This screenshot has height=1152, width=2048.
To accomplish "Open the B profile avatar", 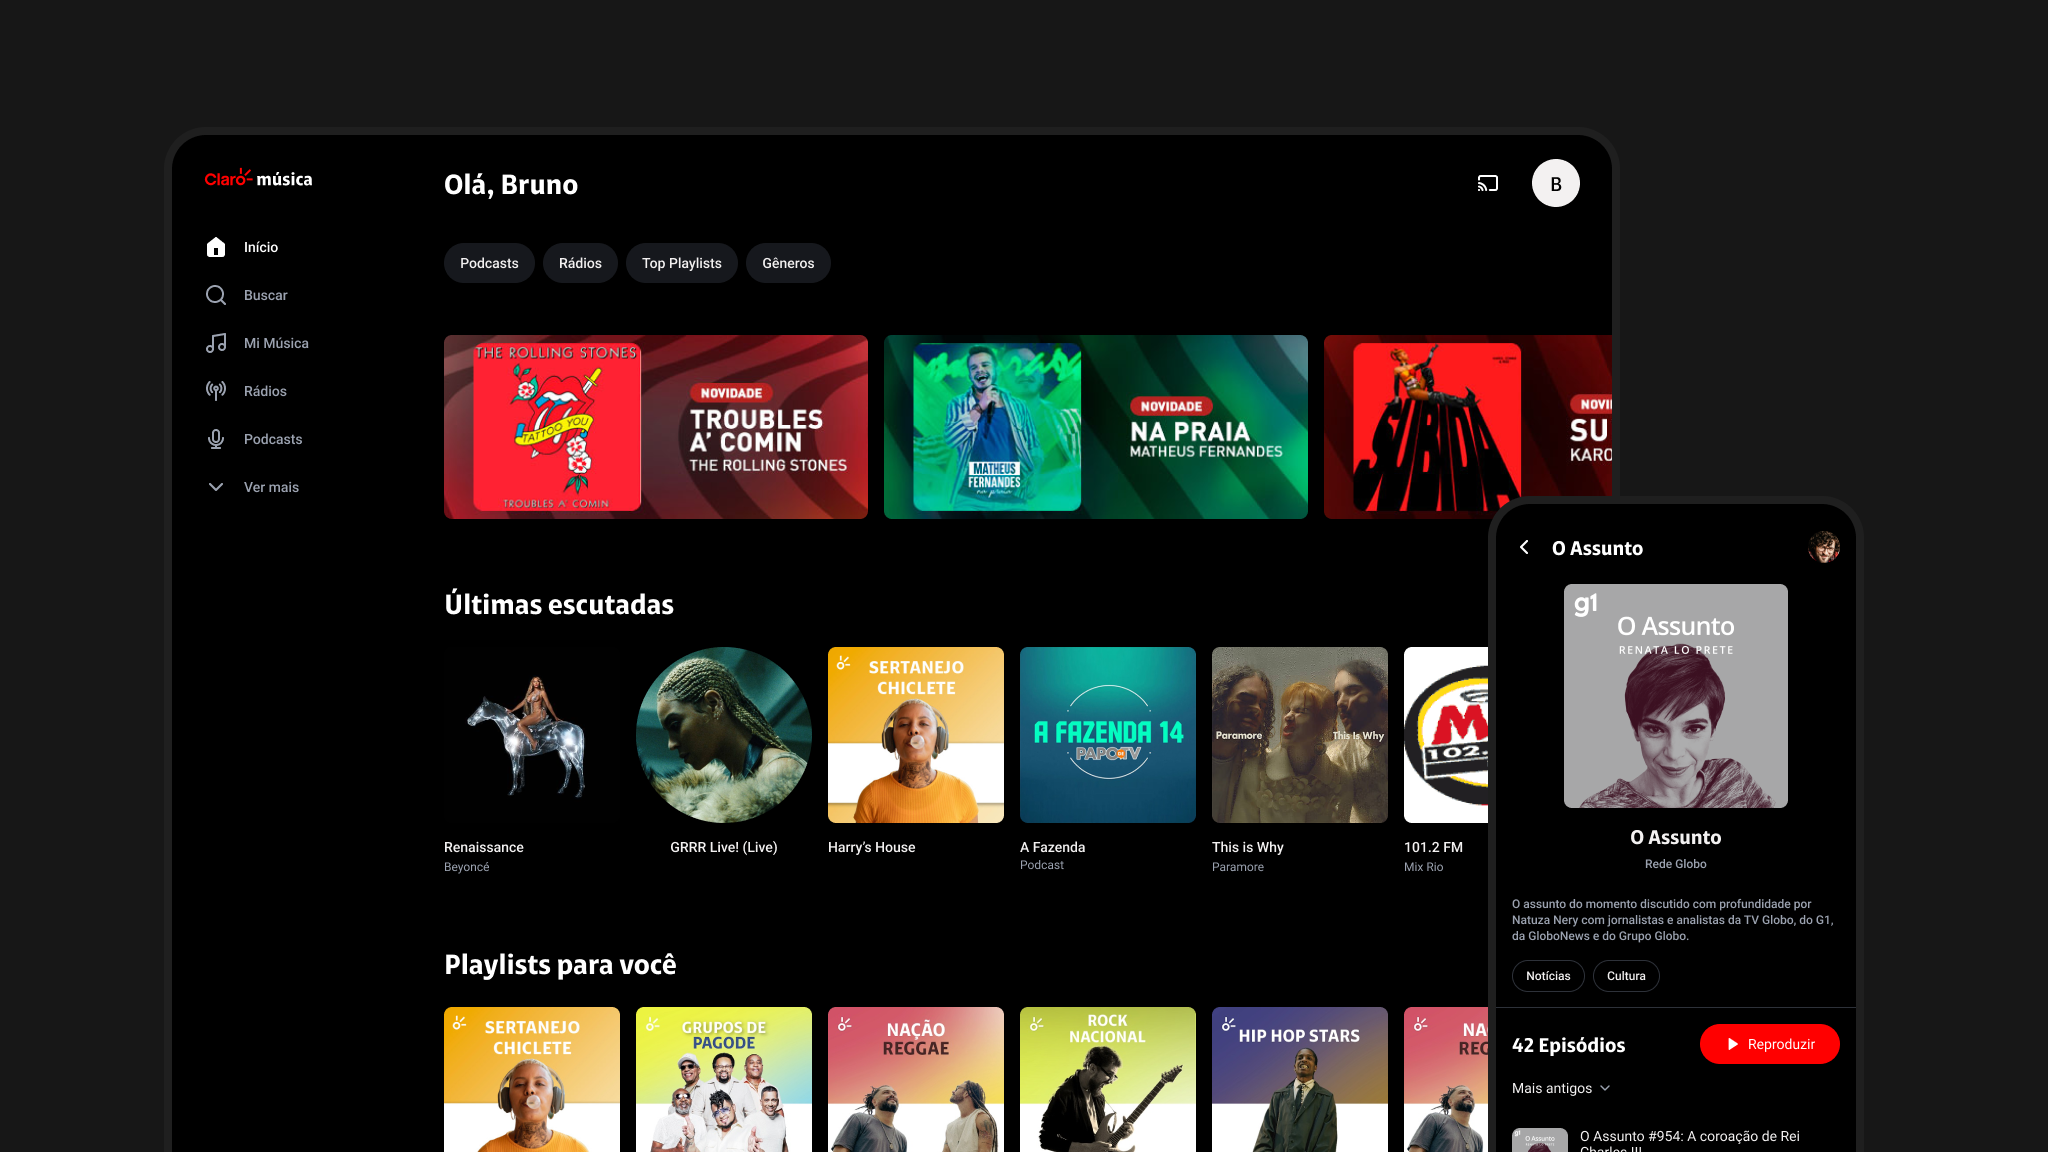I will pyautogui.click(x=1556, y=183).
